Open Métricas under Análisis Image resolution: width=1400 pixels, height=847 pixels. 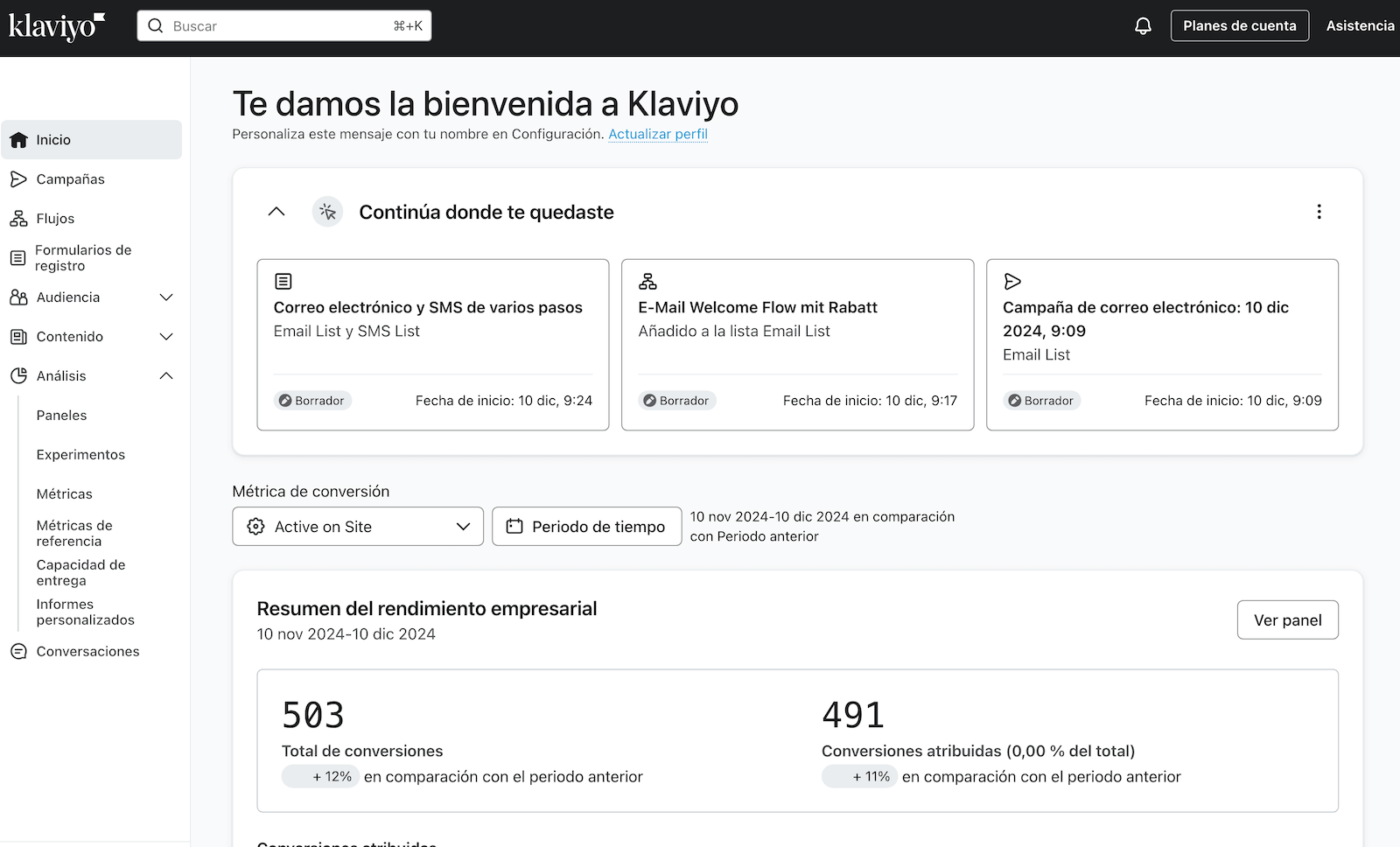coord(64,494)
